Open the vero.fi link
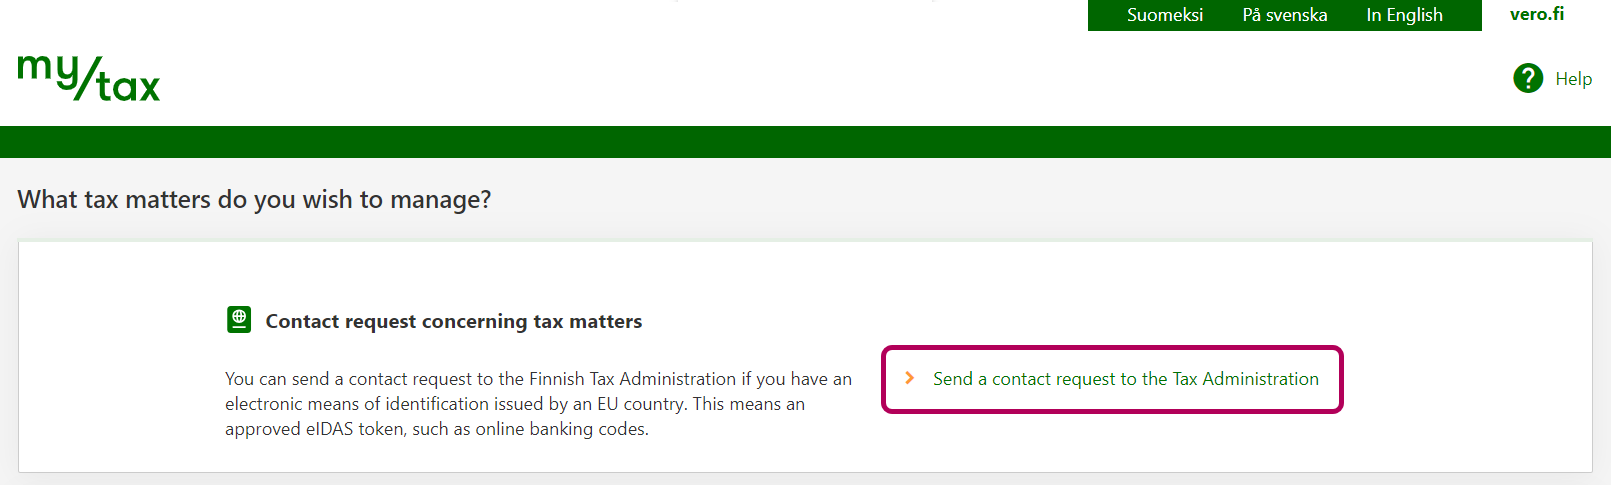Viewport: 1611px width, 485px height. tap(1536, 14)
